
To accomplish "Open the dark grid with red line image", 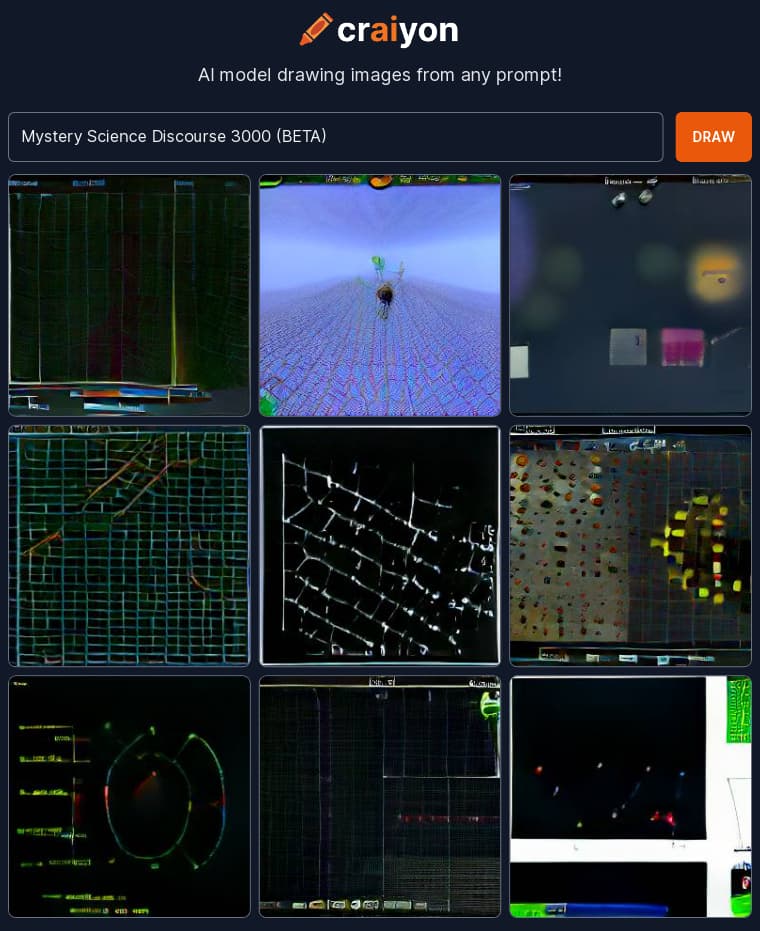I will [x=380, y=796].
